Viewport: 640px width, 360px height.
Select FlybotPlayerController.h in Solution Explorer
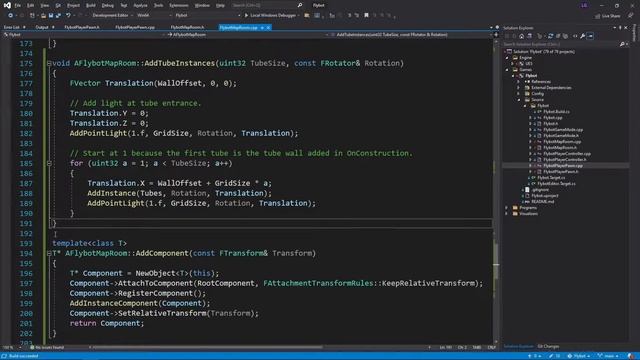point(565,160)
